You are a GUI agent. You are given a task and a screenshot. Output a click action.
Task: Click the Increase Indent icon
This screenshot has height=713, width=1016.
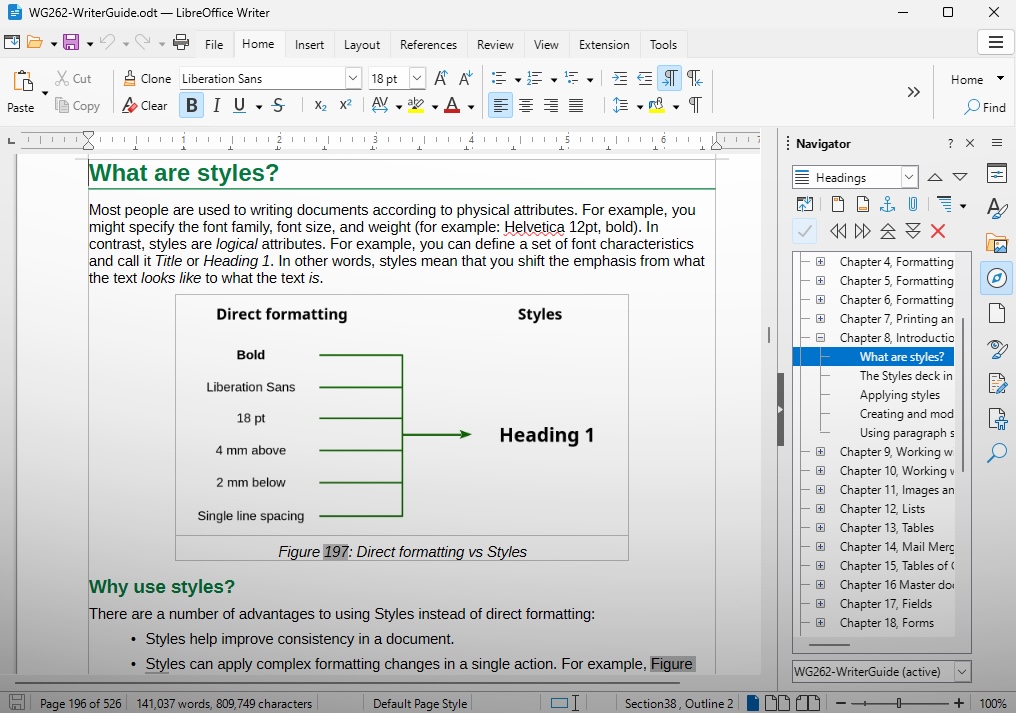click(619, 78)
